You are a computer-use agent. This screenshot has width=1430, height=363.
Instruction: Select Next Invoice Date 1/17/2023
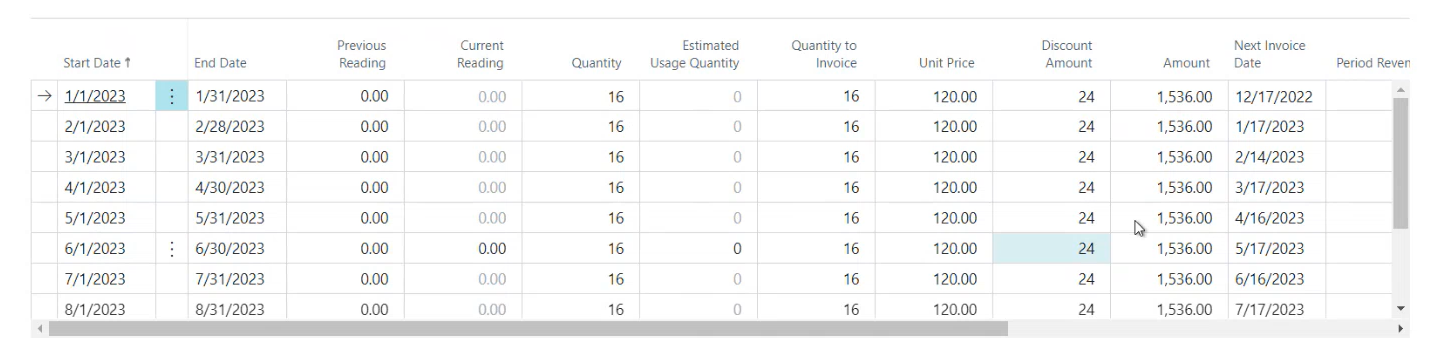pyautogui.click(x=1277, y=127)
